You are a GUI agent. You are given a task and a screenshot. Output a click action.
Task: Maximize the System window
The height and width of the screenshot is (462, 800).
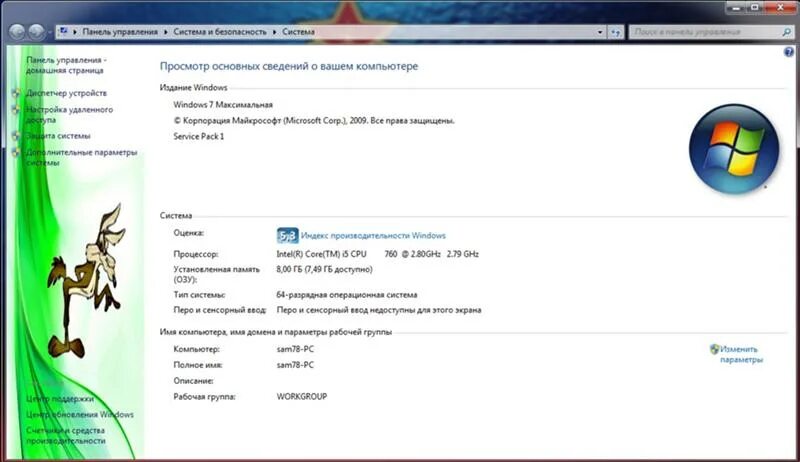click(755, 8)
